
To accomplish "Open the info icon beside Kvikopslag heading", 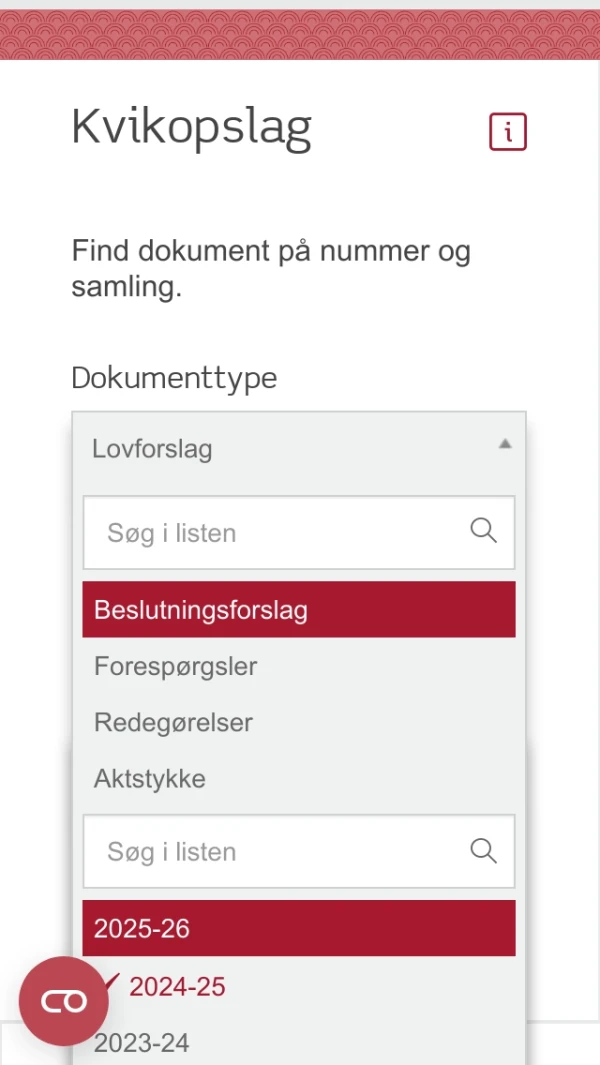I will point(507,131).
